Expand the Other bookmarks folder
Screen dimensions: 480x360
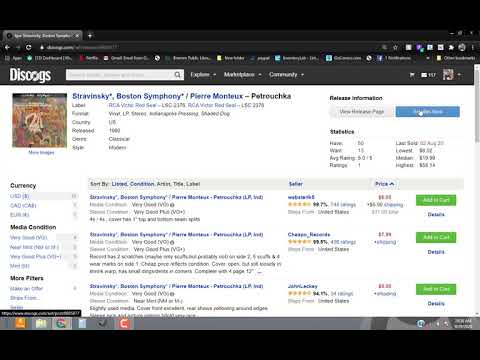pos(455,58)
